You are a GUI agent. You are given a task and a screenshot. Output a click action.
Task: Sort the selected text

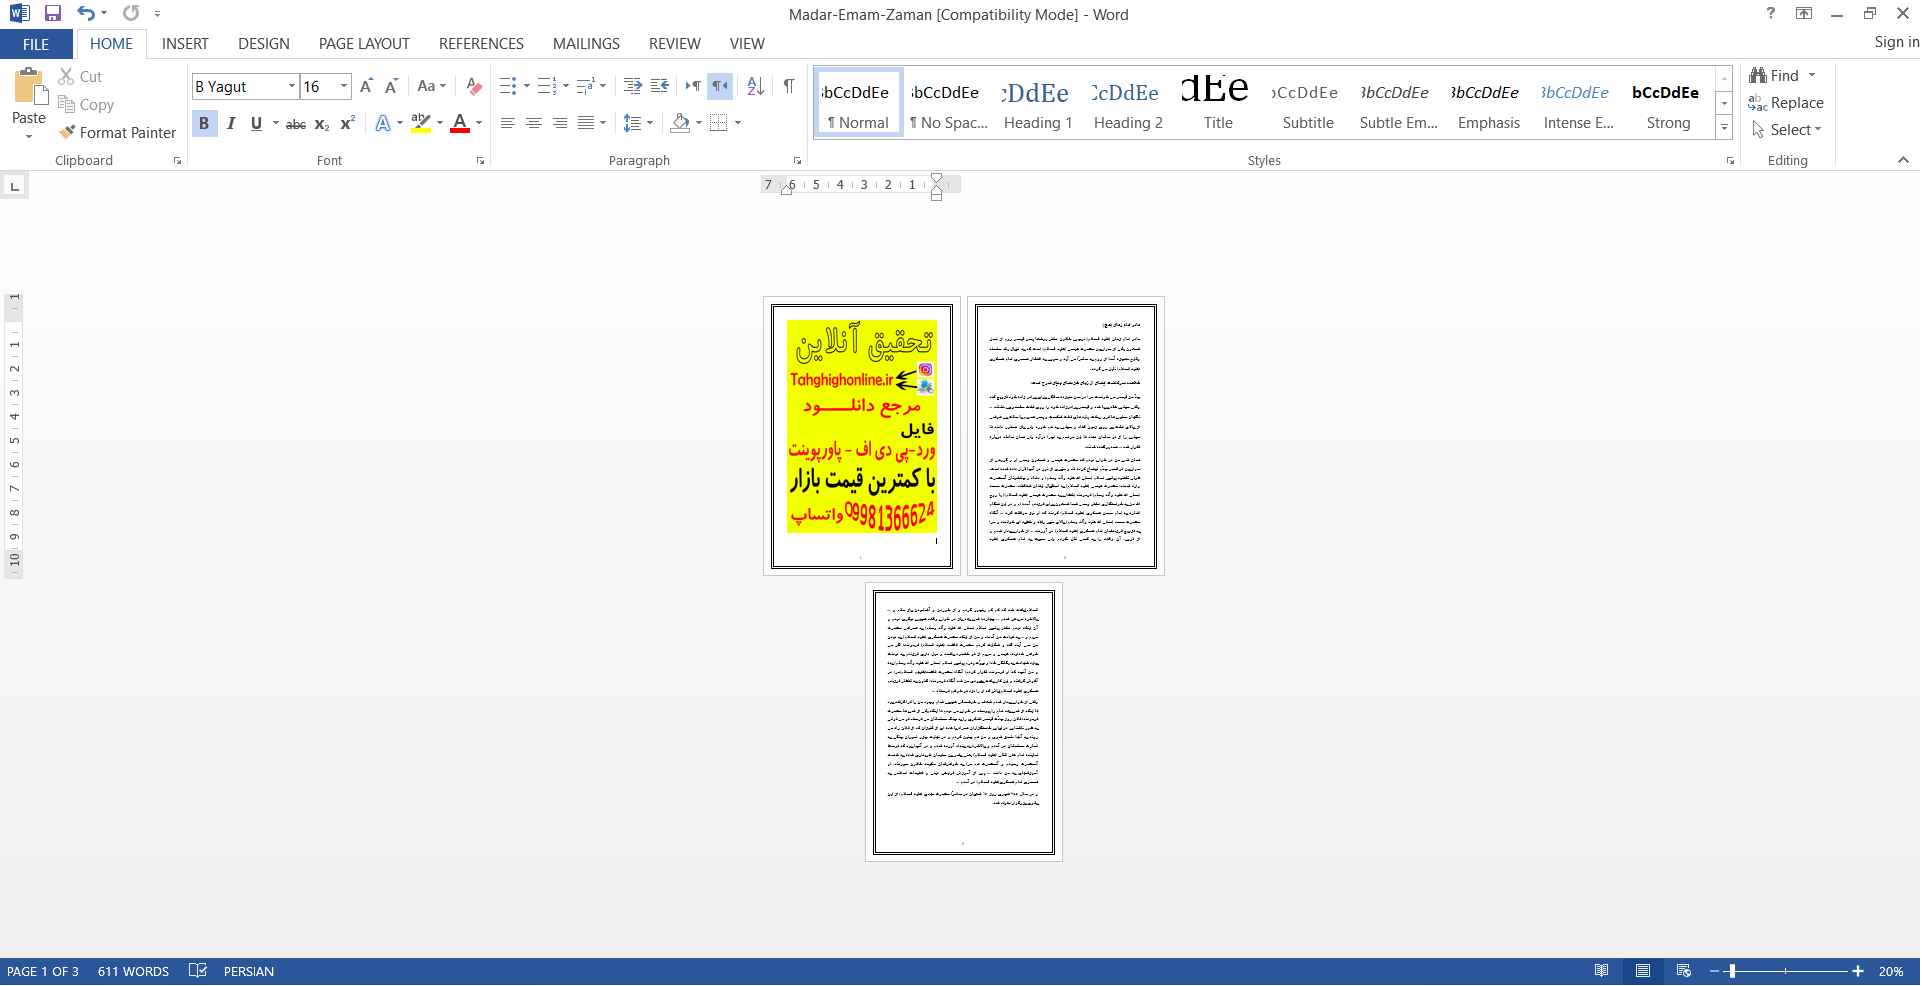pos(756,87)
